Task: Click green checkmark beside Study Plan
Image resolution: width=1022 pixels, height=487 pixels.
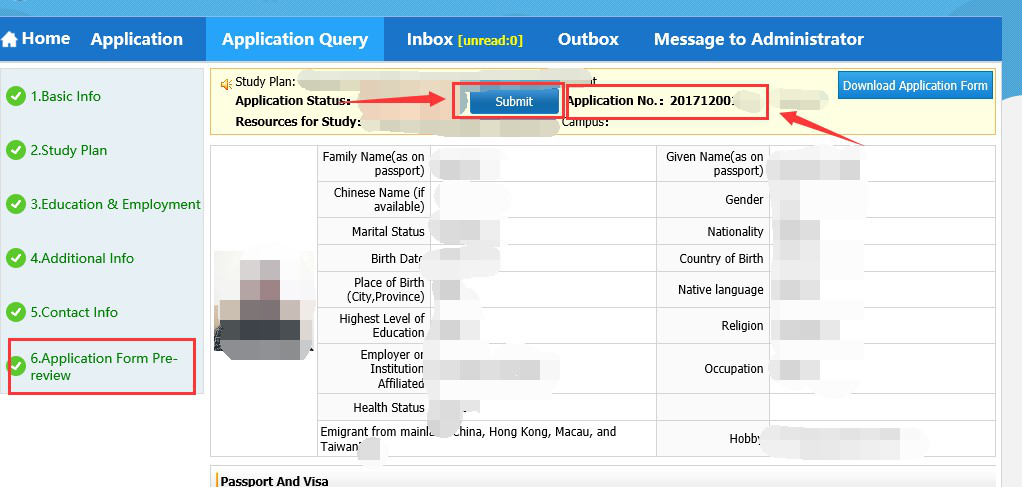Action: tap(16, 151)
